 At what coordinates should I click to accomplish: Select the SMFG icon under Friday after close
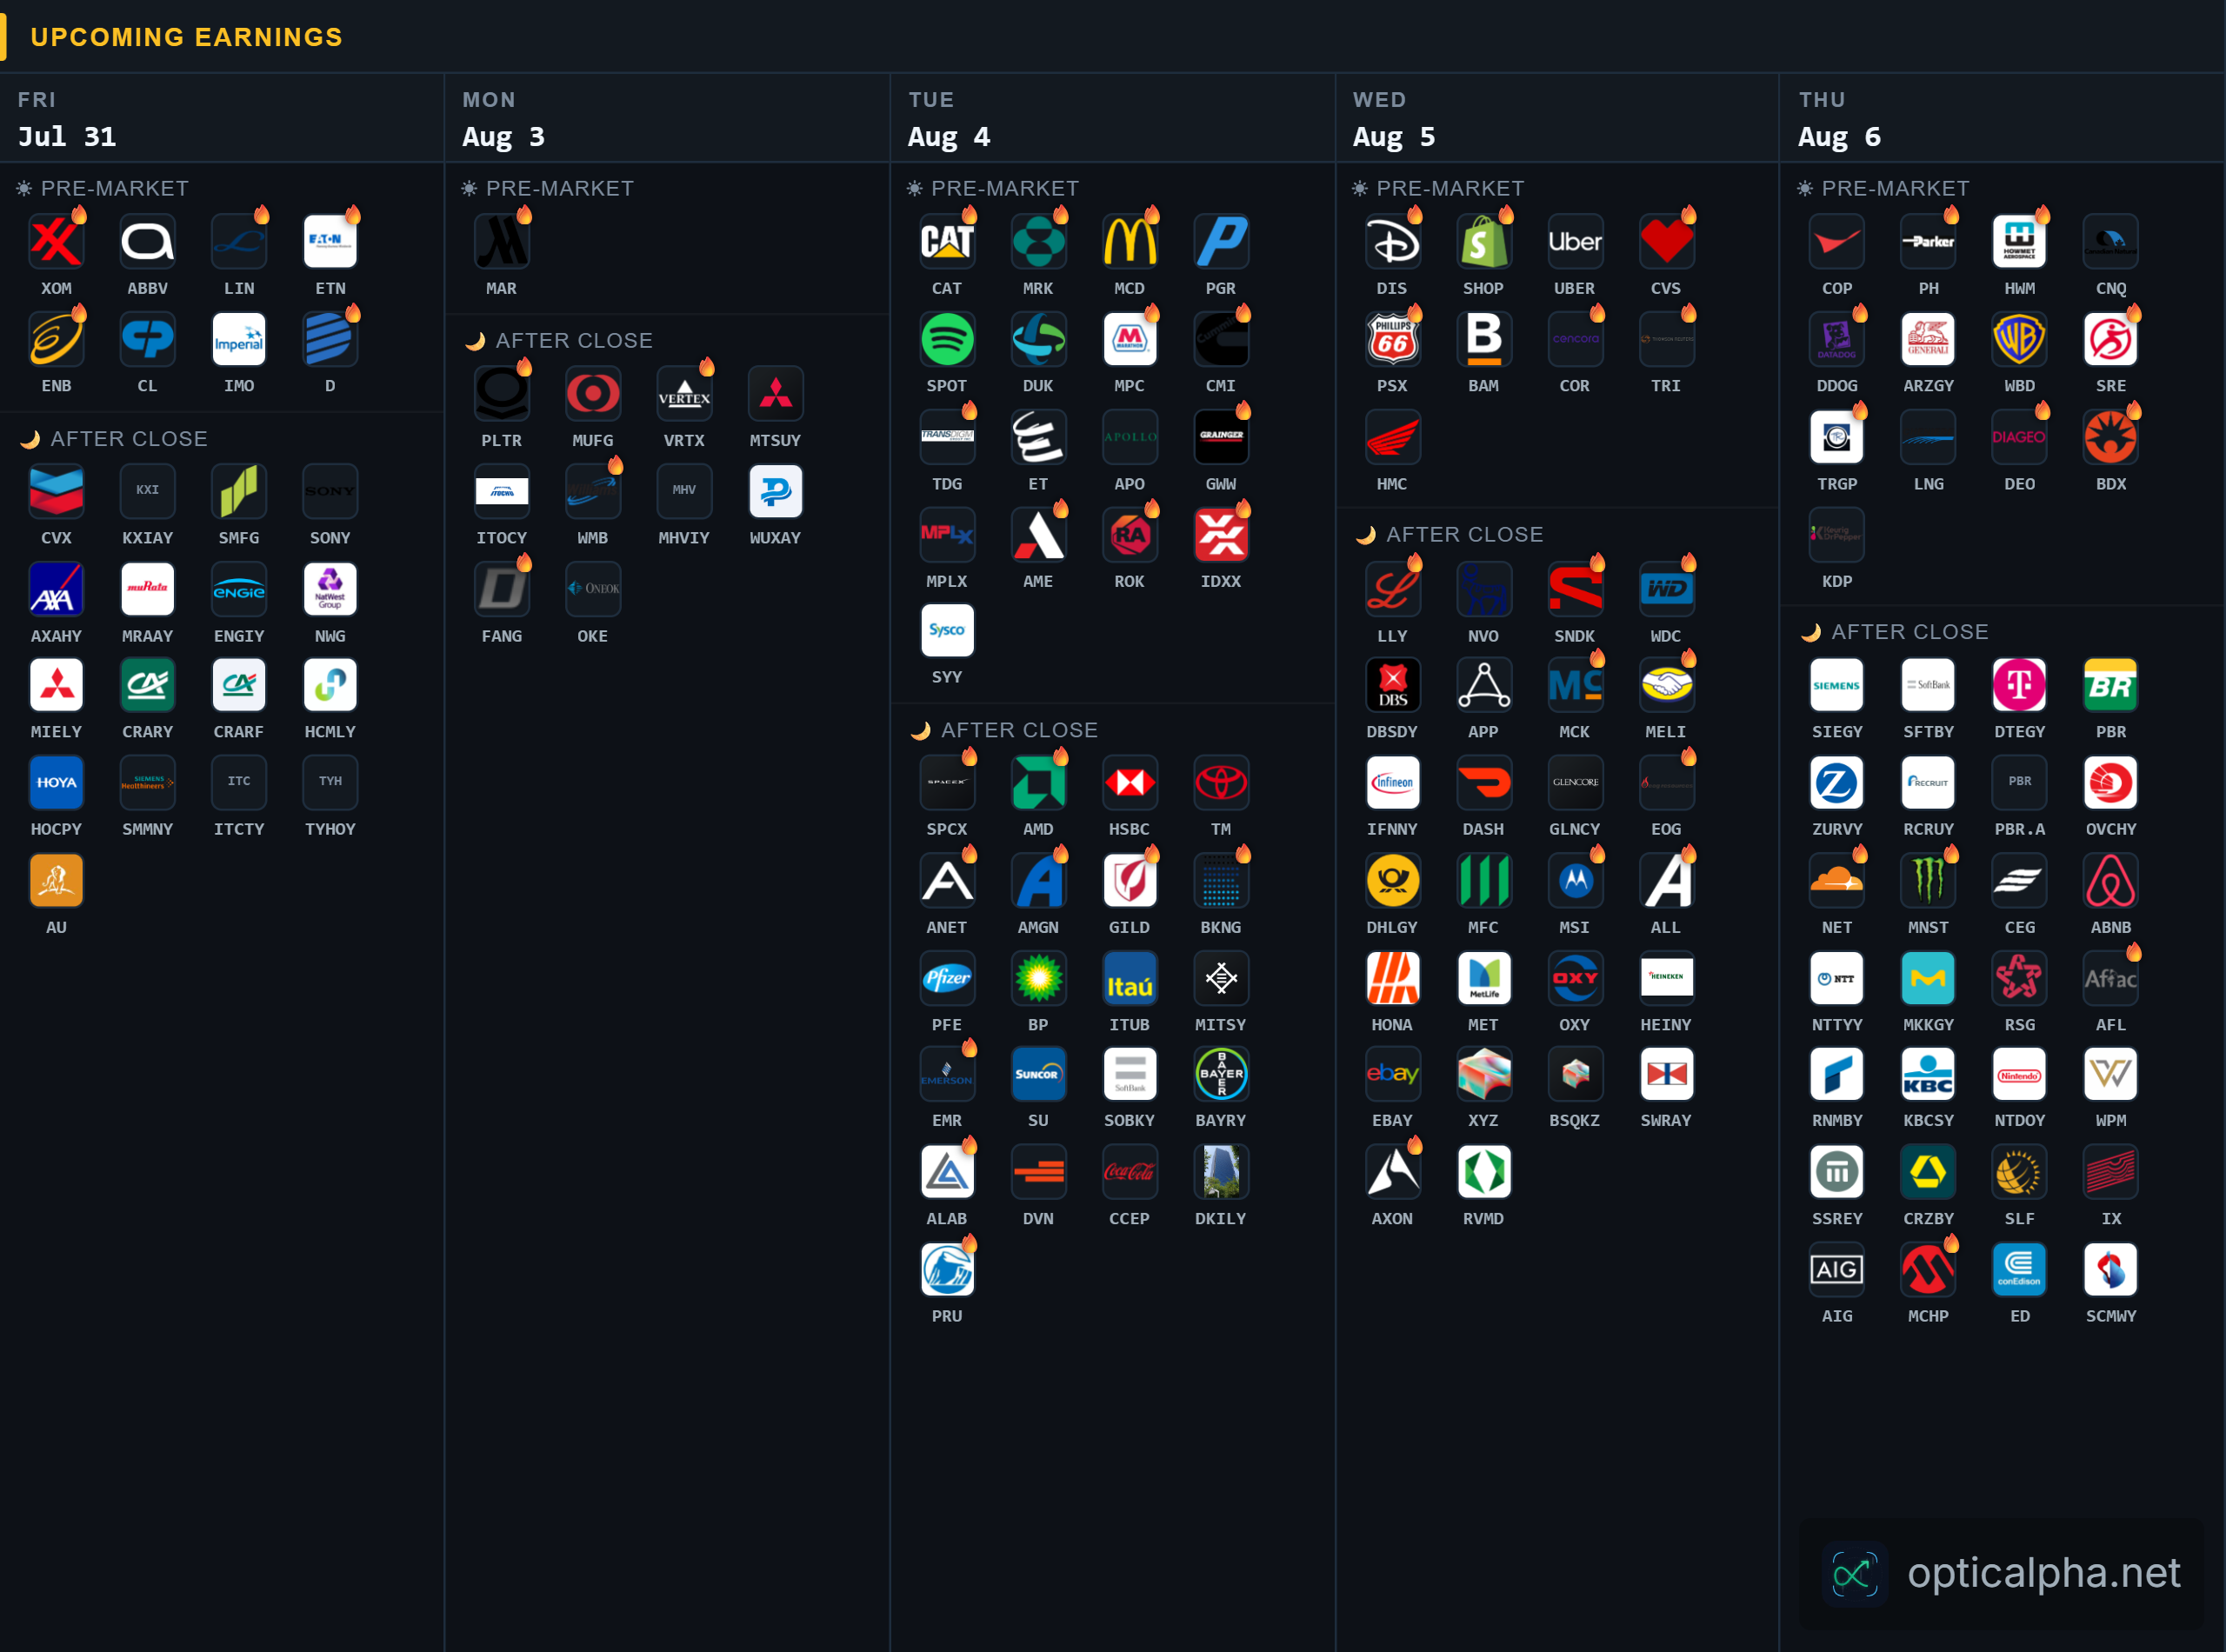click(x=239, y=491)
